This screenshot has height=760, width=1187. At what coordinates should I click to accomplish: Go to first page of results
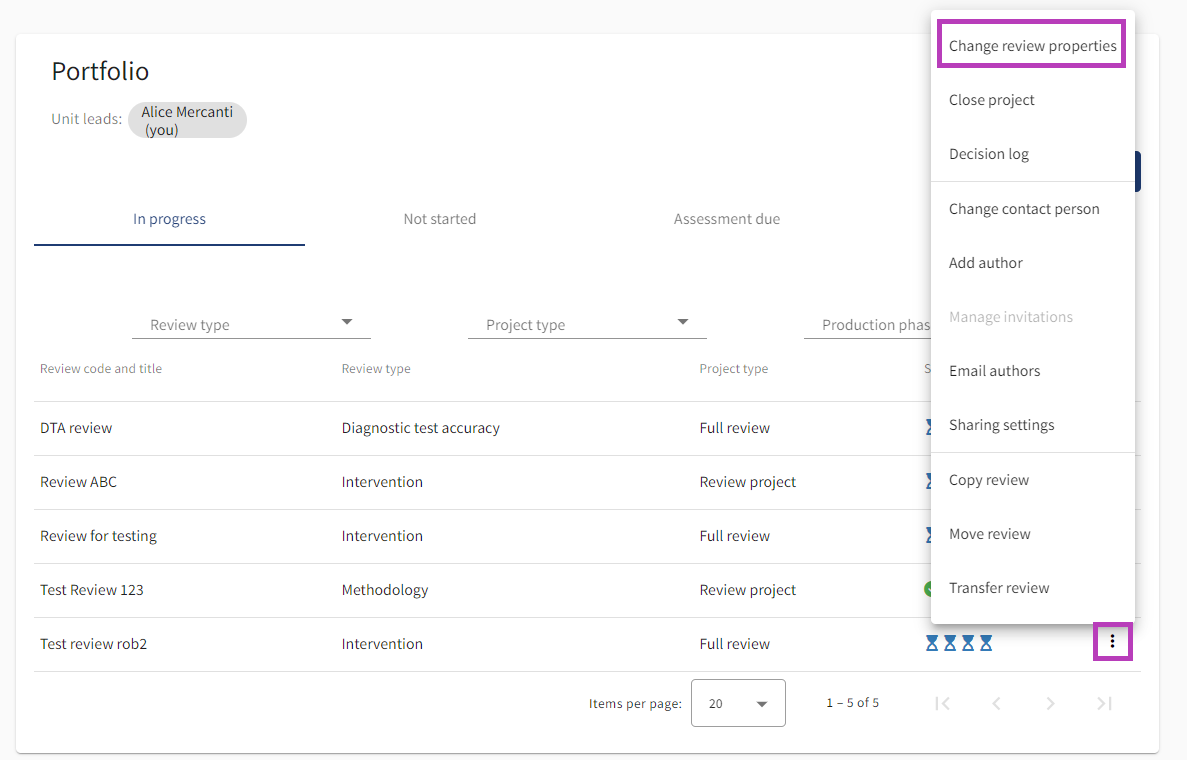coord(942,703)
